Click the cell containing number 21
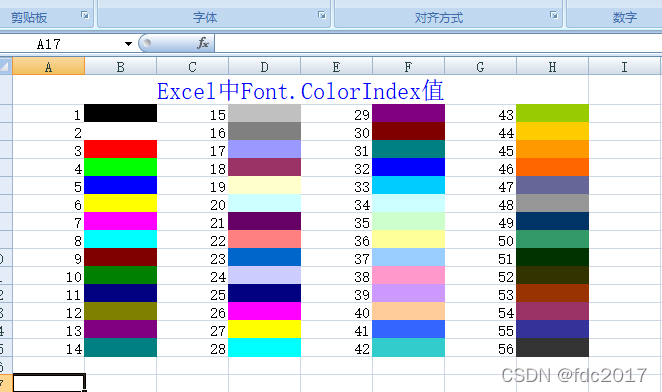Screen dimensions: 662x392 coord(193,221)
